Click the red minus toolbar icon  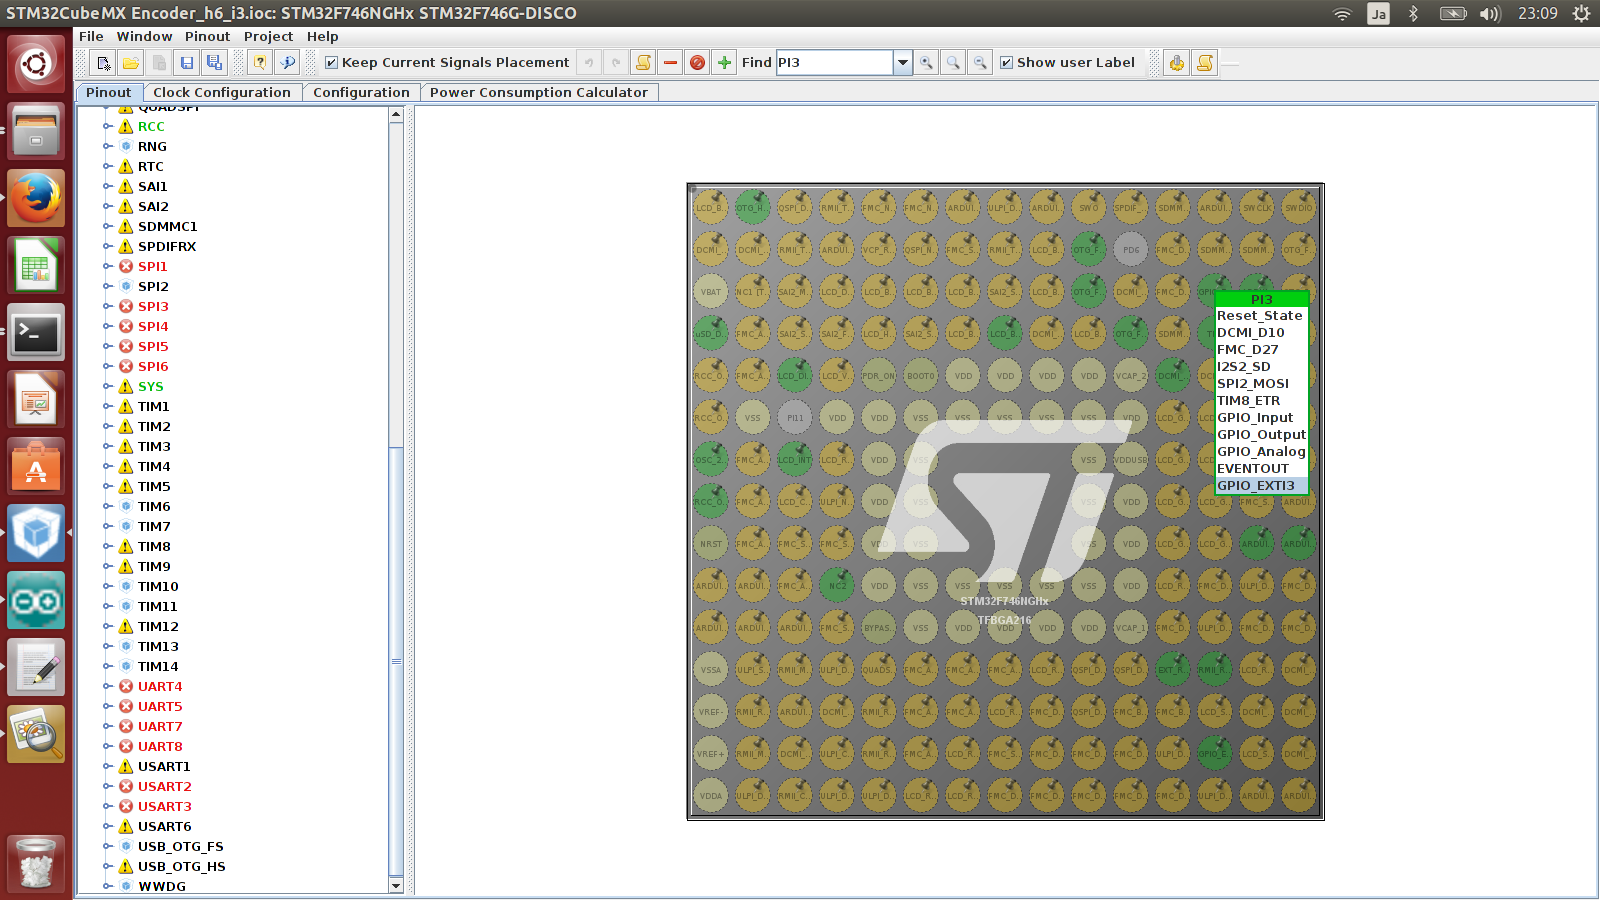coord(670,63)
